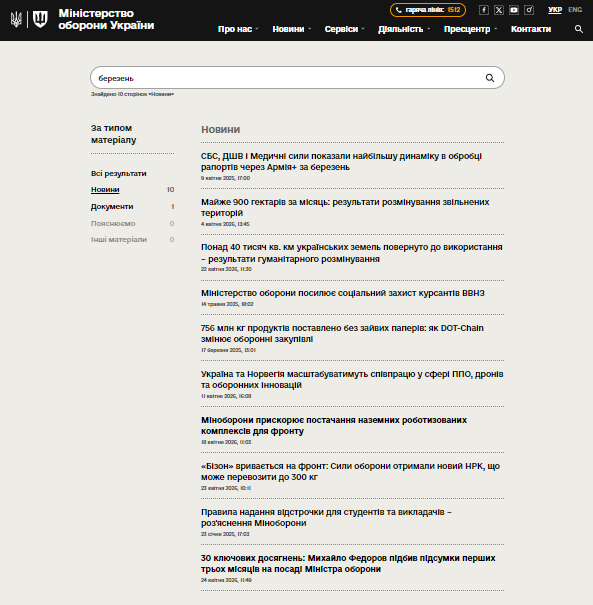The width and height of the screenshot is (593, 605).
Task: Click the search input containing березень
Action: click(297, 78)
